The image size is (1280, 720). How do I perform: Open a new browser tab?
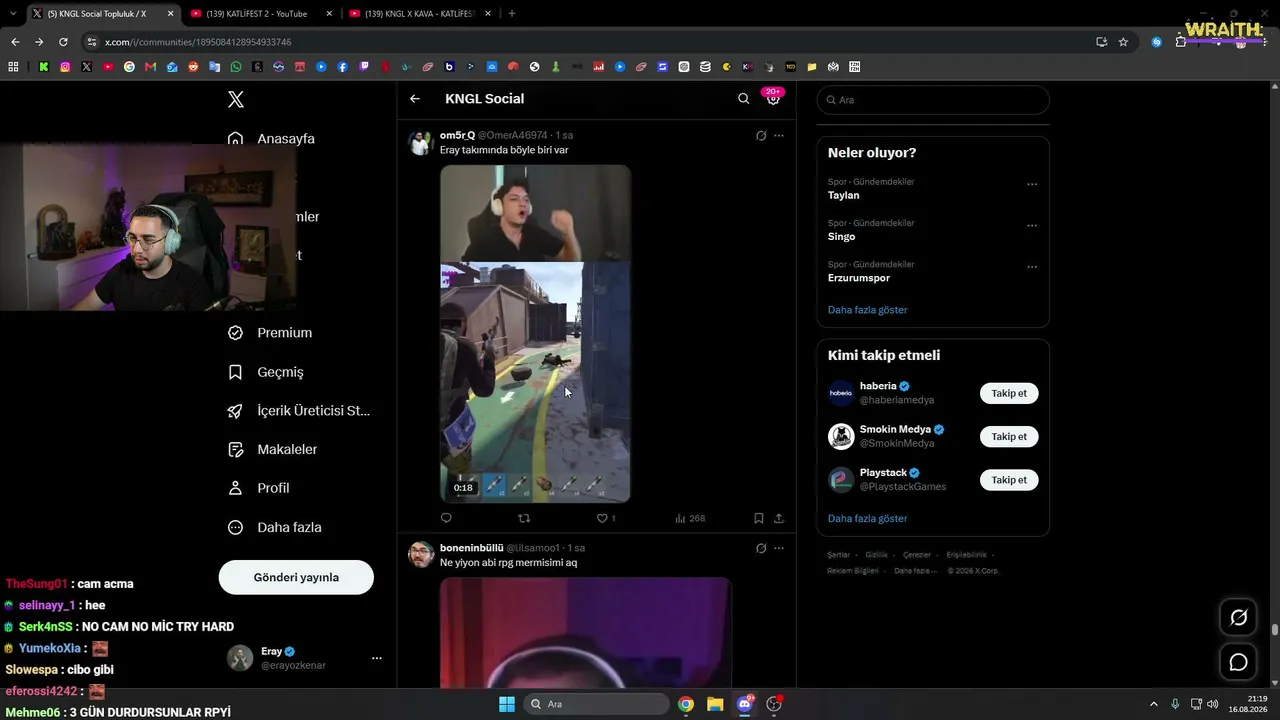point(512,13)
